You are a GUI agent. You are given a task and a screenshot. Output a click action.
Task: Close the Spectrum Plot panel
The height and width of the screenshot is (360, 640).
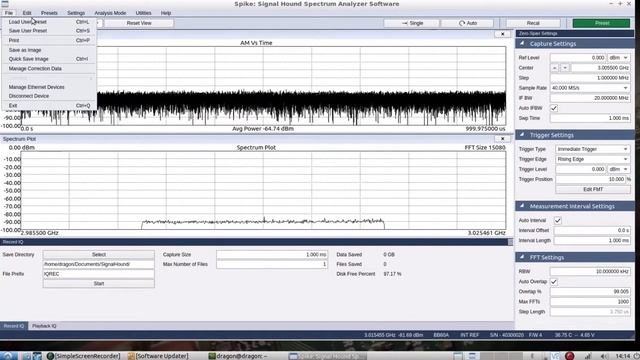502,139
